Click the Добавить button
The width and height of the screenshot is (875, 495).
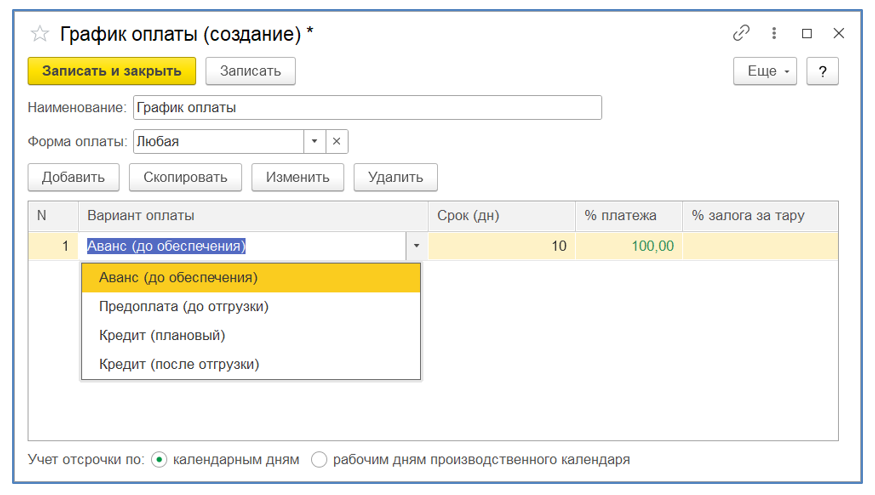click(x=73, y=177)
